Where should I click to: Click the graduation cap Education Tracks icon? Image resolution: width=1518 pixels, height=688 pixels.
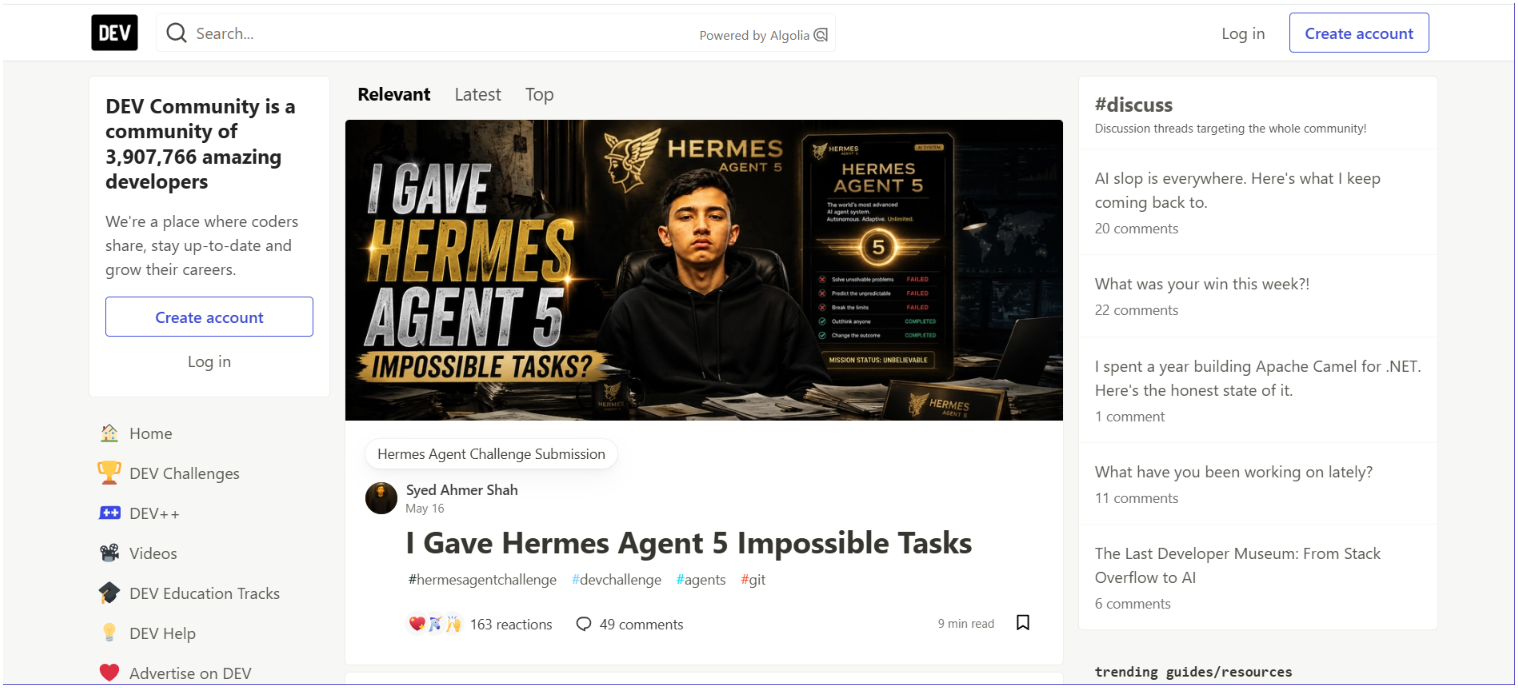[x=109, y=593]
